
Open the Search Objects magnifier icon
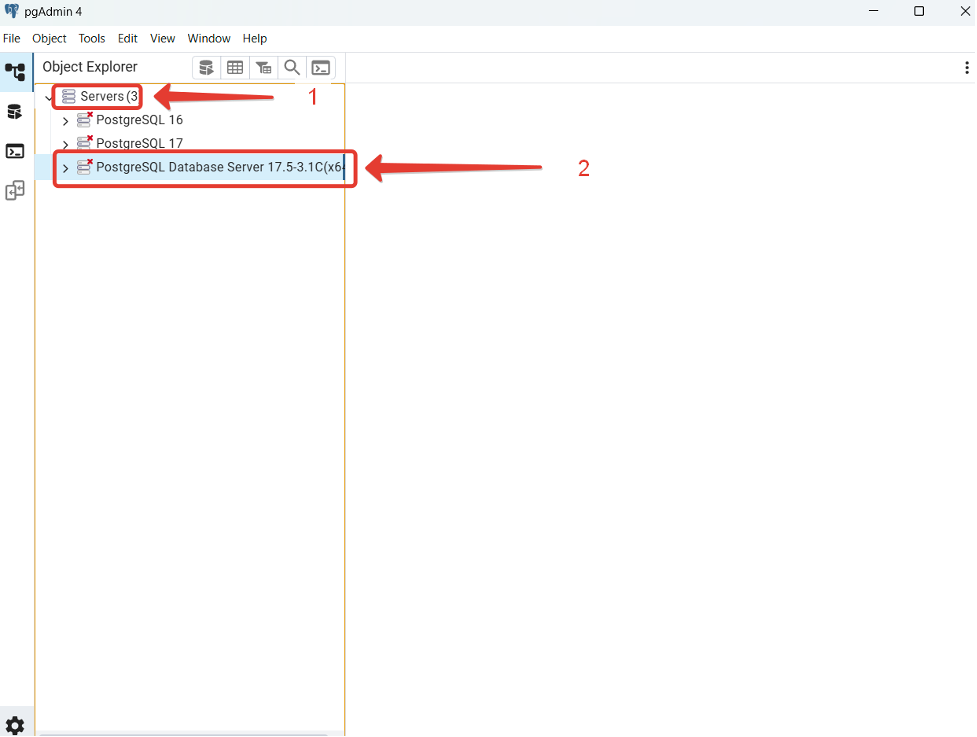click(x=292, y=68)
